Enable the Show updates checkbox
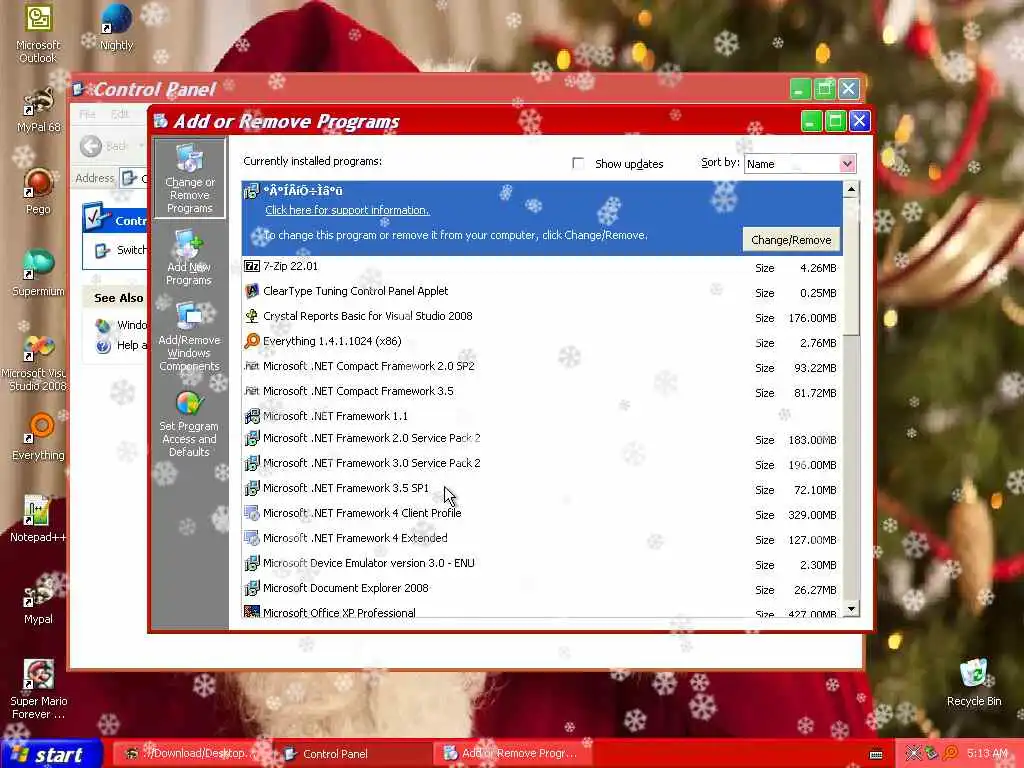Viewport: 1024px width, 768px height. pos(578,163)
